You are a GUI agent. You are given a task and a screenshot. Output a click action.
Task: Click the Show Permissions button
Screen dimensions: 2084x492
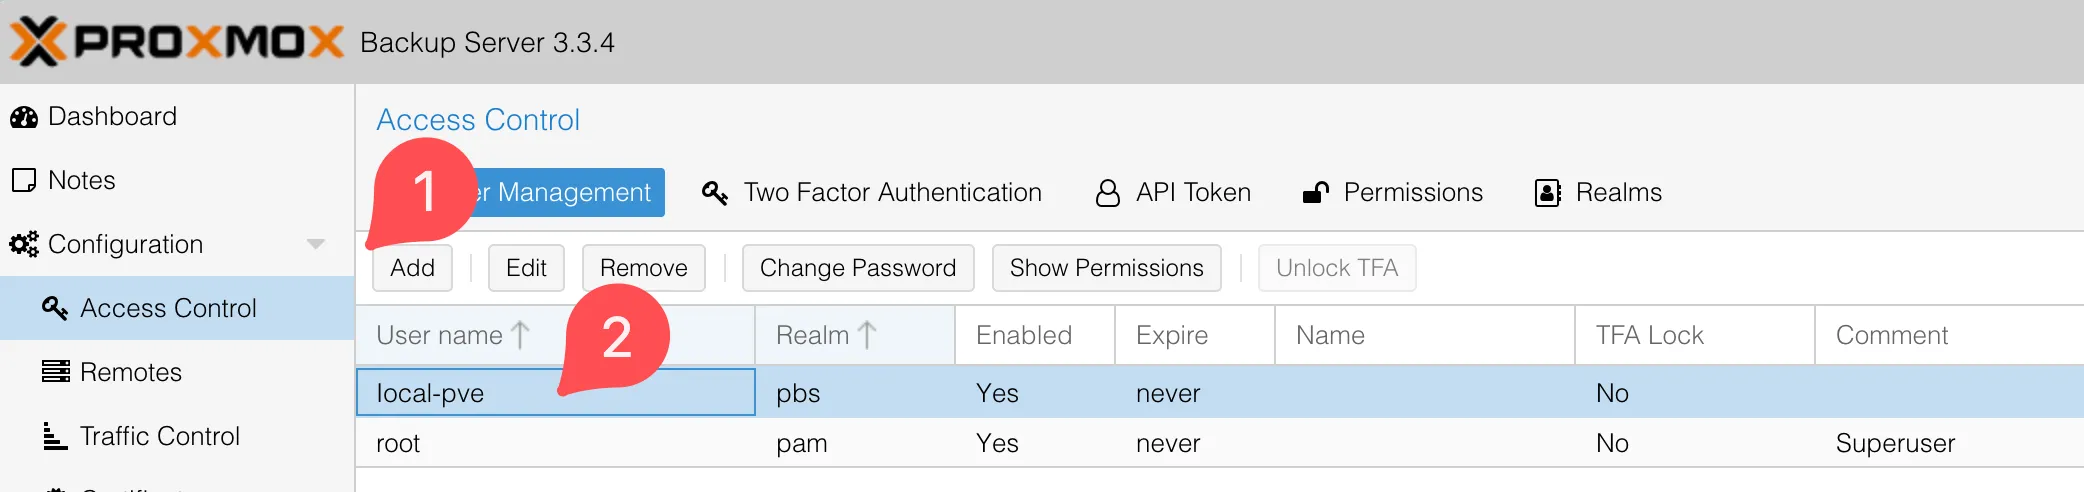[1107, 268]
